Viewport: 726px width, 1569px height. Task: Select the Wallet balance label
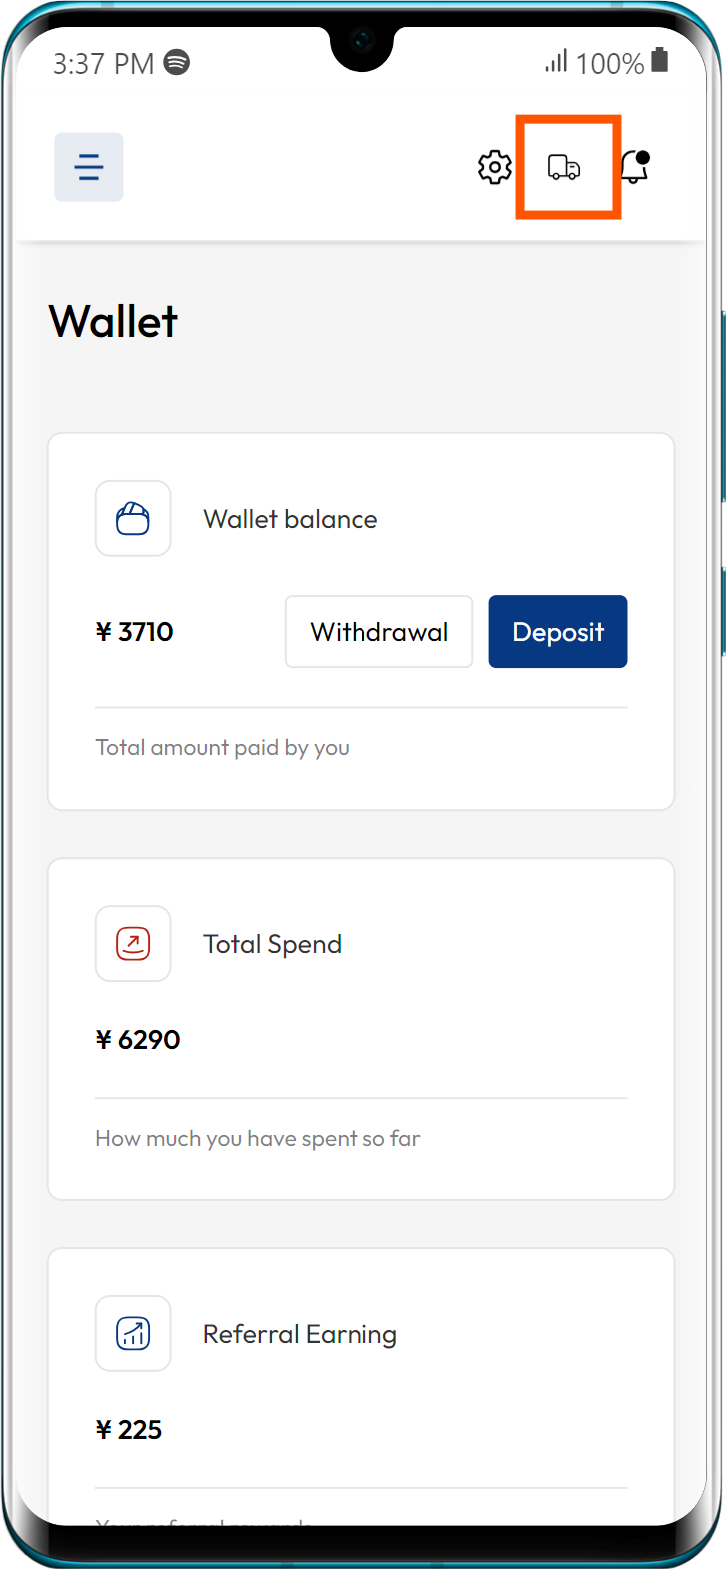point(290,519)
